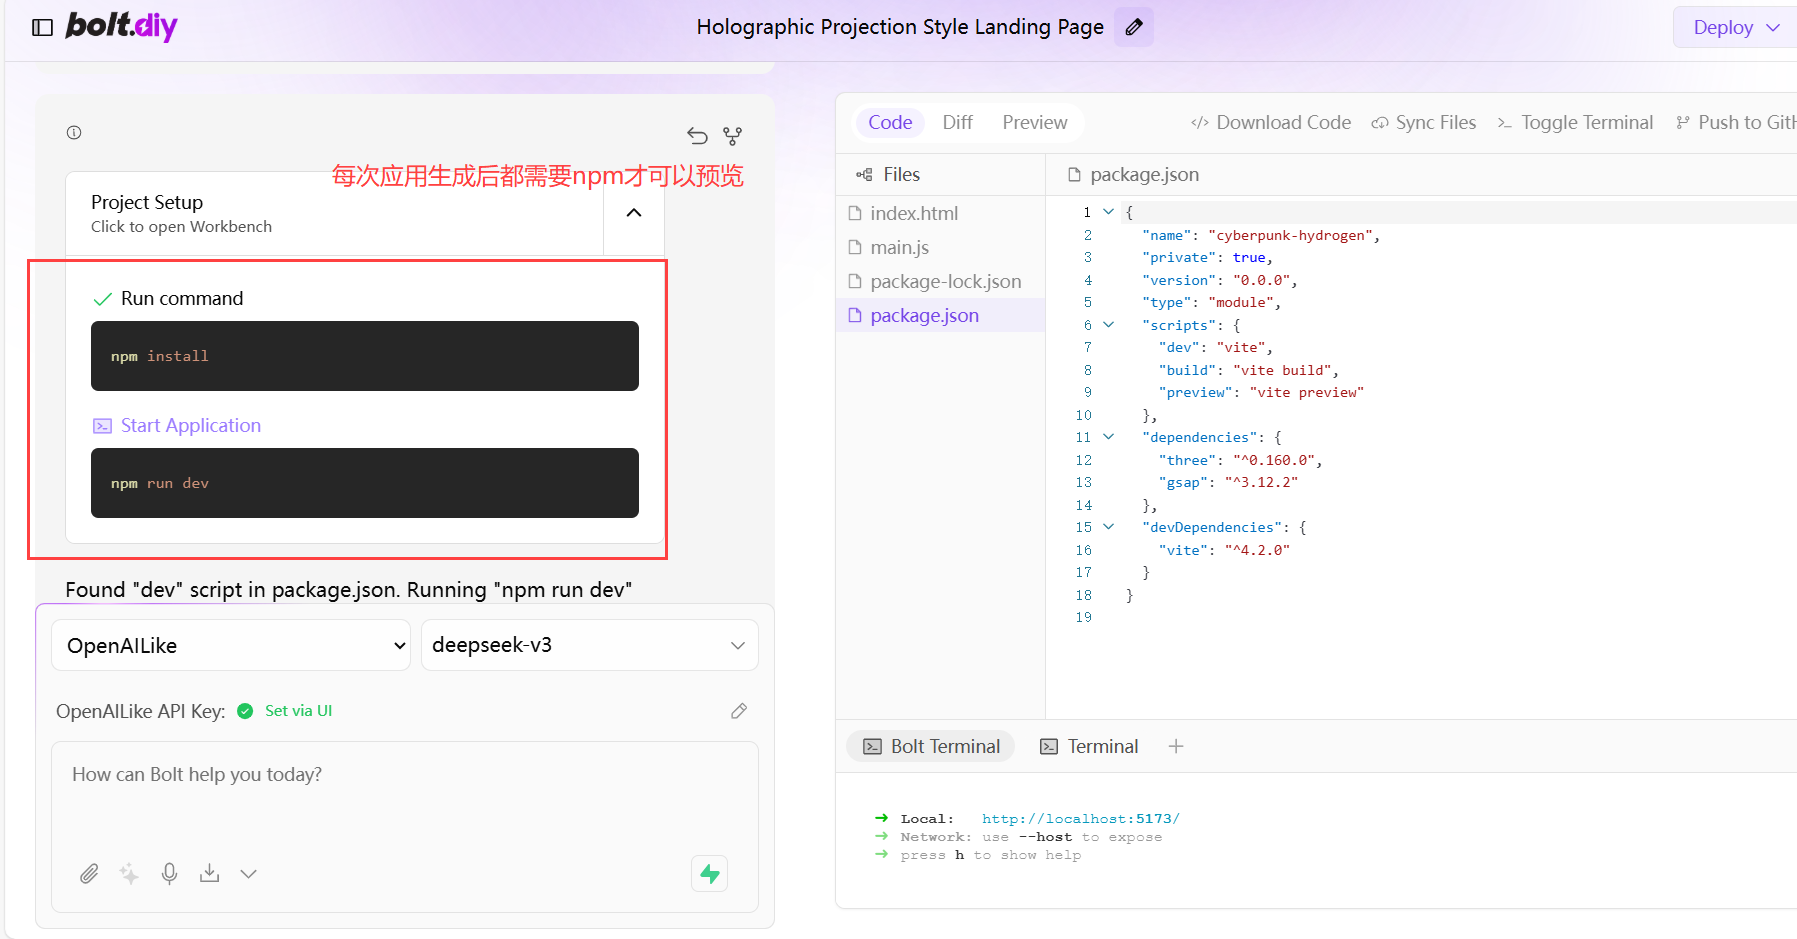
Task: Attach a file with the paperclip icon
Action: [89, 874]
